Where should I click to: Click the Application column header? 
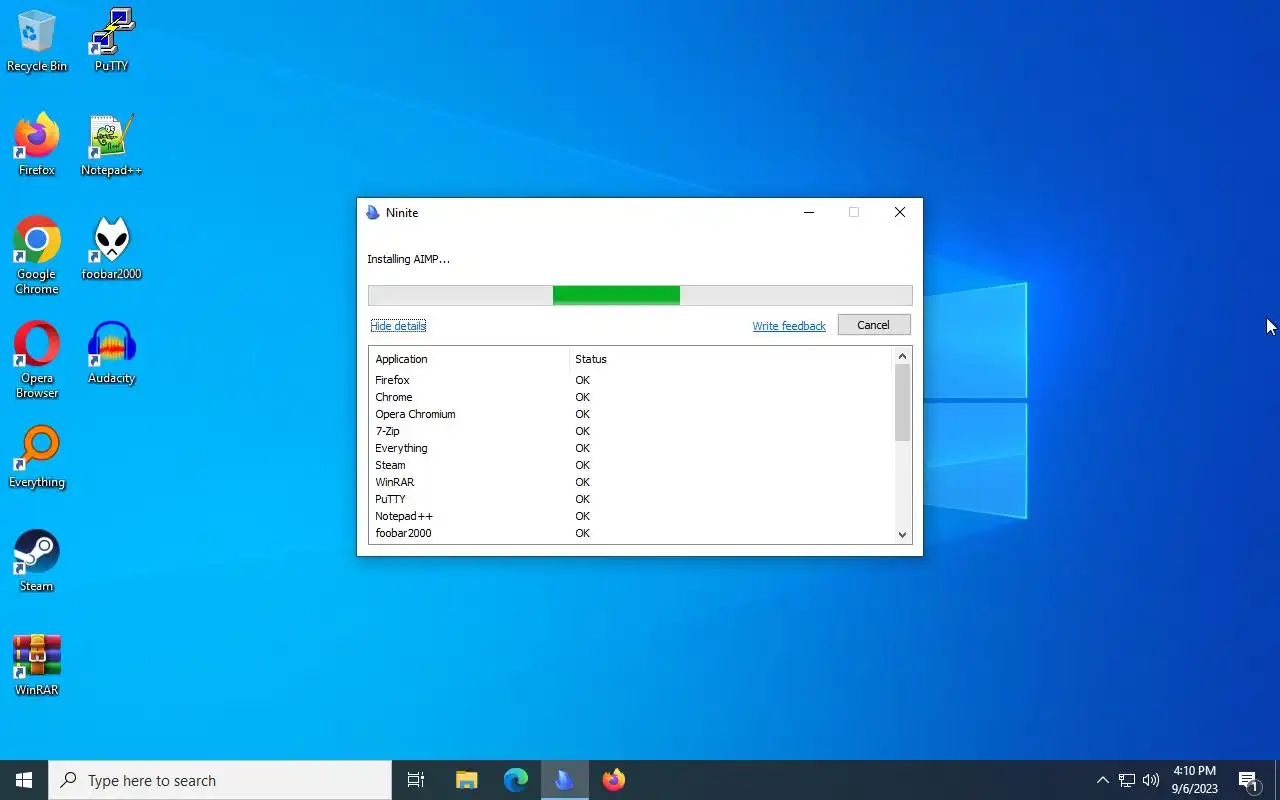(469, 359)
